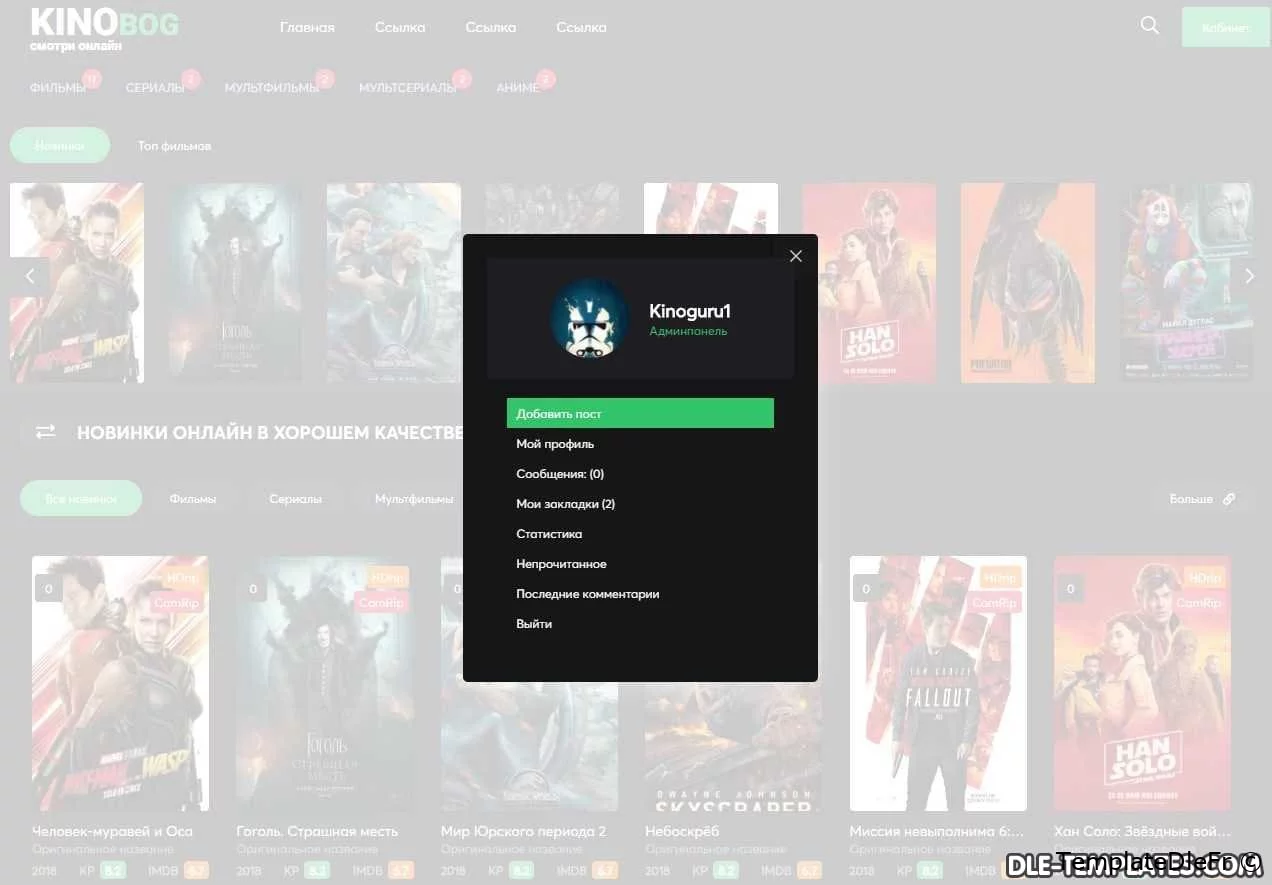Switch to Топ фильмов tab
This screenshot has width=1272, height=885.
coord(174,146)
